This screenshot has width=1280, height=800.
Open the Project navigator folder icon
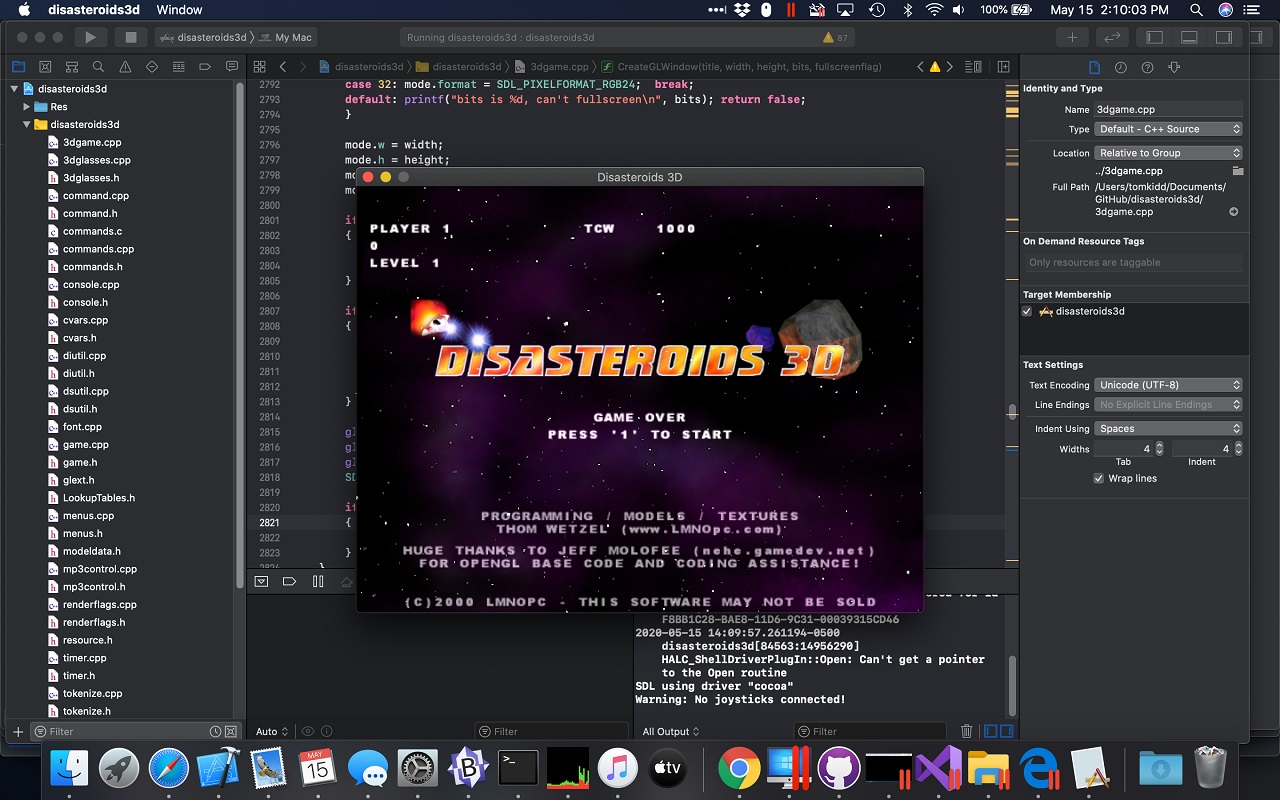18,67
